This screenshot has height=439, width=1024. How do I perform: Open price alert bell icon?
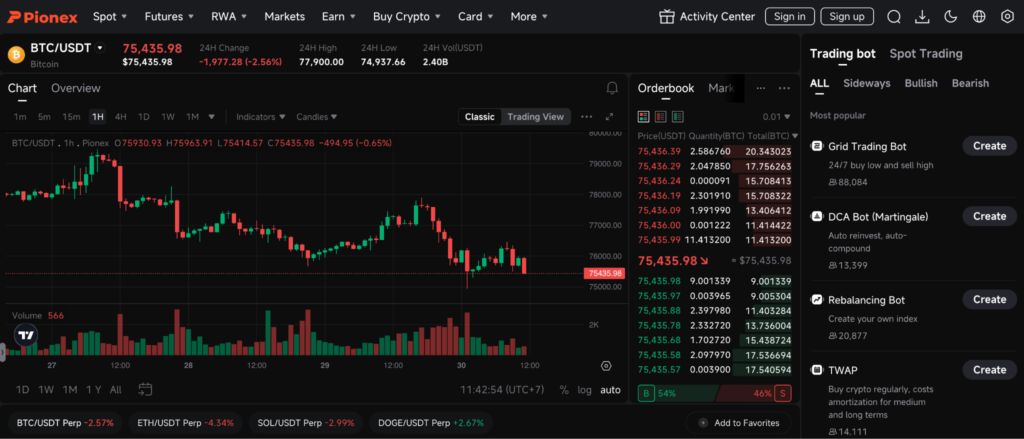612,88
